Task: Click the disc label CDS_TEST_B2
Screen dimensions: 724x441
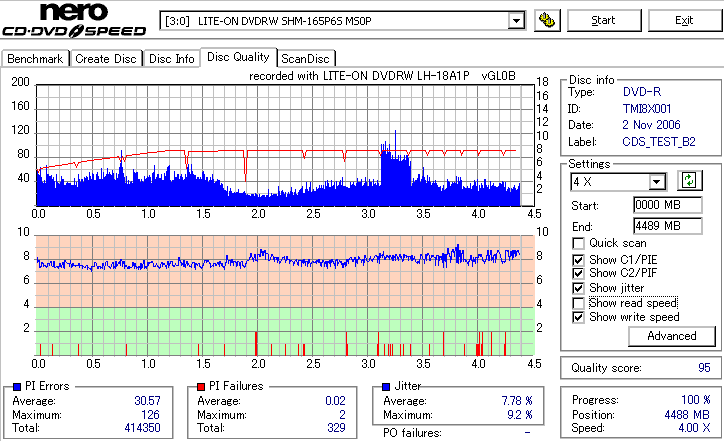Action: tap(659, 142)
